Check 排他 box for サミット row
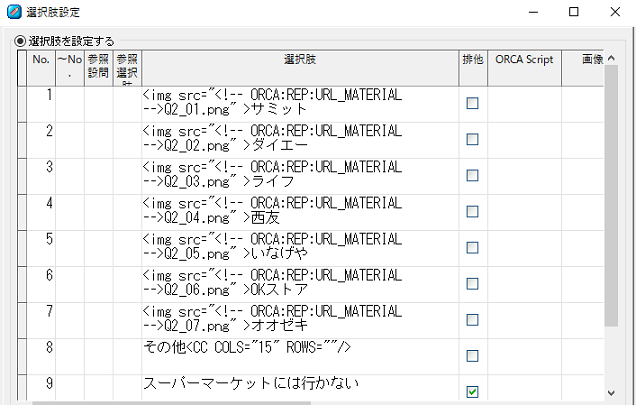Image resolution: width=636 pixels, height=405 pixels. (472, 103)
